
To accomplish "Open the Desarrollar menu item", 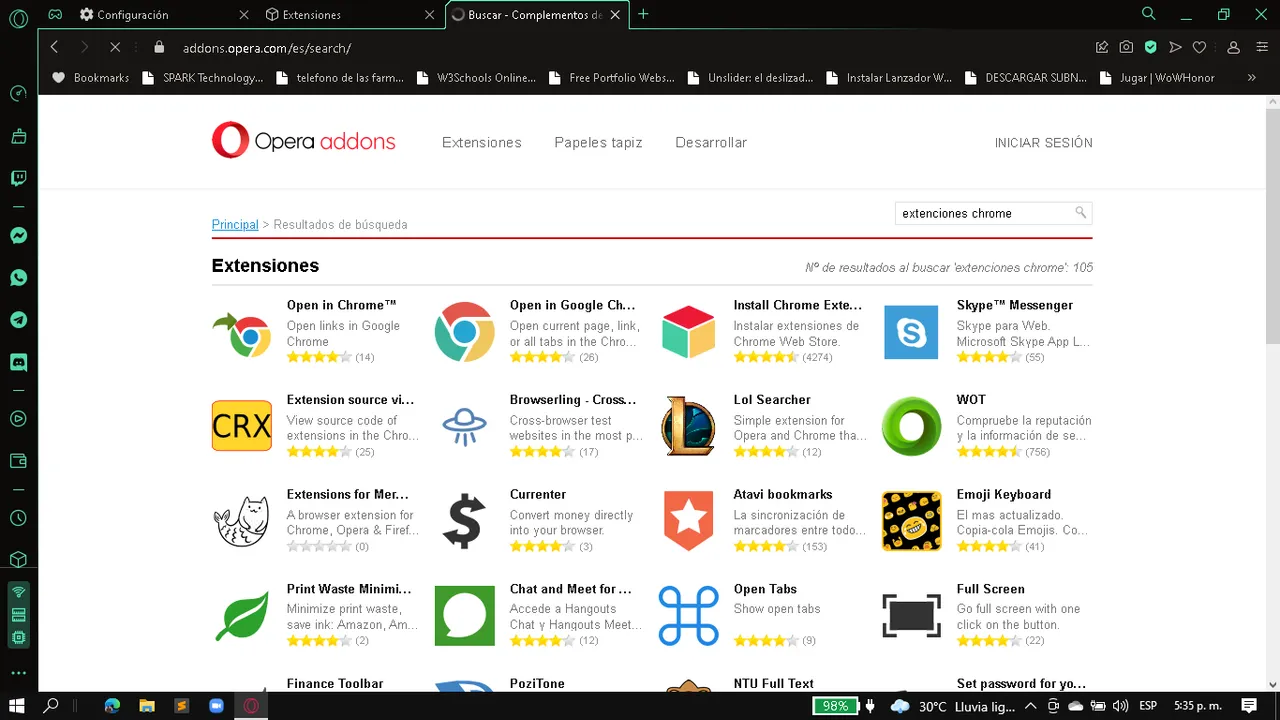I will pyautogui.click(x=711, y=142).
